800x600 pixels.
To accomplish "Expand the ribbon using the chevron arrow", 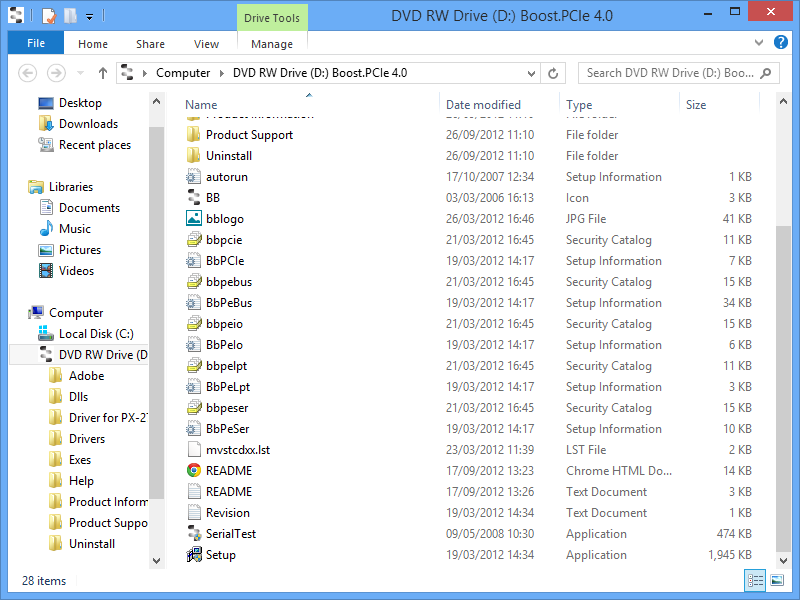I will click(758, 43).
